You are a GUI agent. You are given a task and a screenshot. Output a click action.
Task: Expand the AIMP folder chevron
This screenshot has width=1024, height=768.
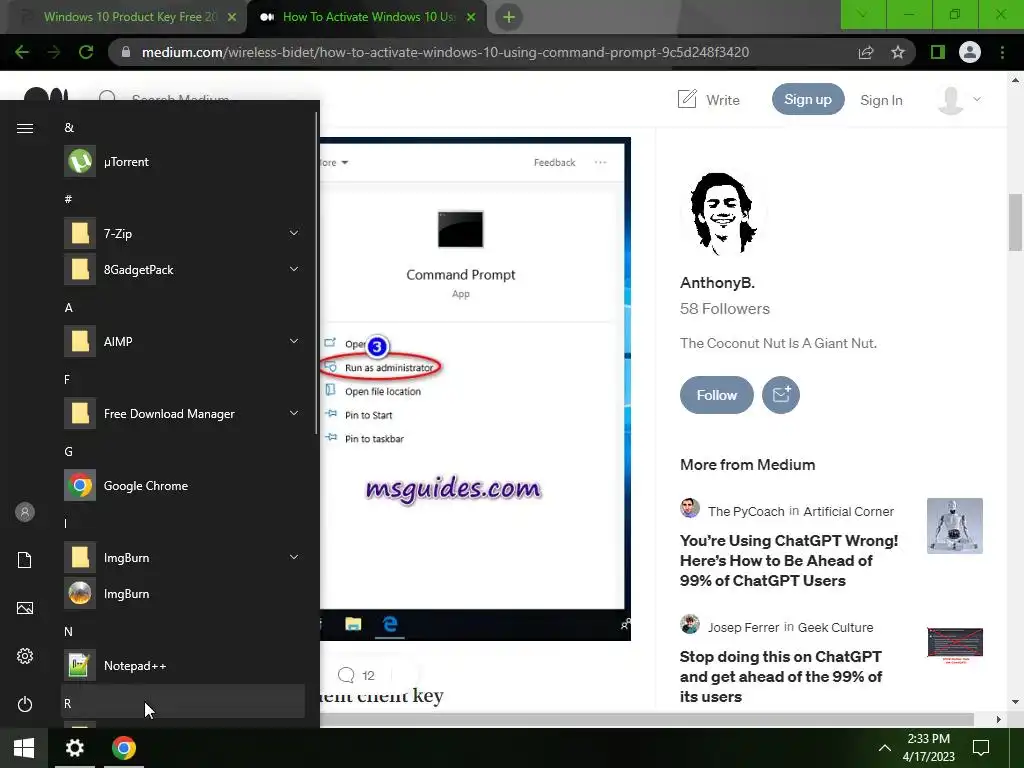coord(294,341)
